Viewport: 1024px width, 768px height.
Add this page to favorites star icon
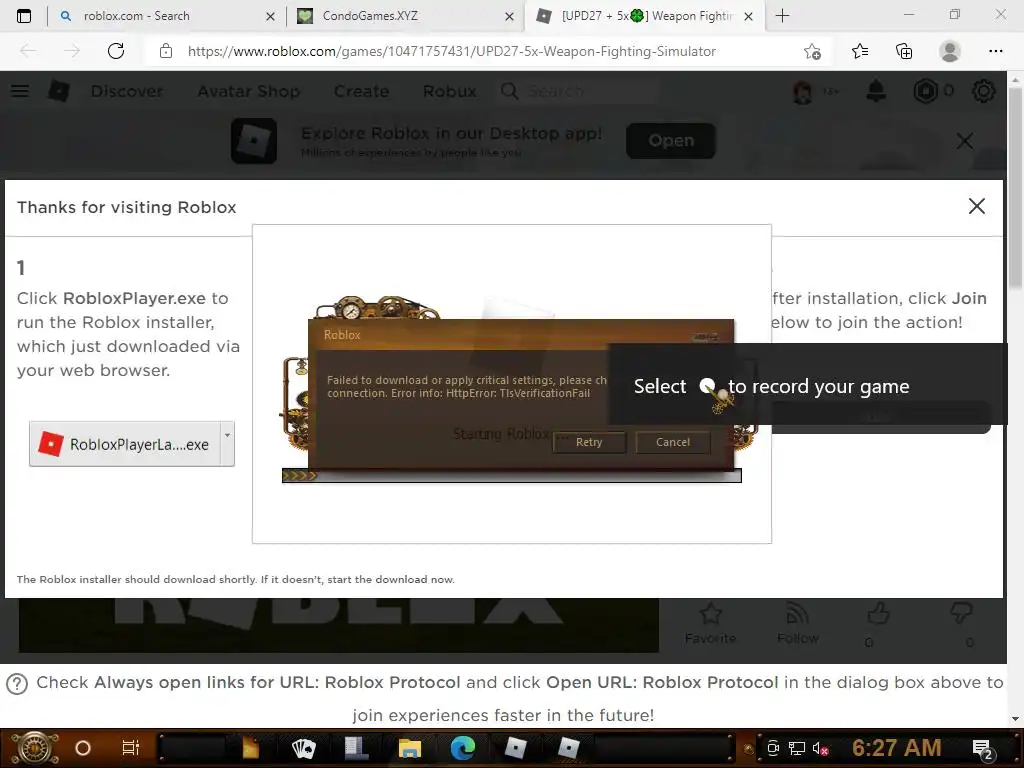[x=812, y=51]
